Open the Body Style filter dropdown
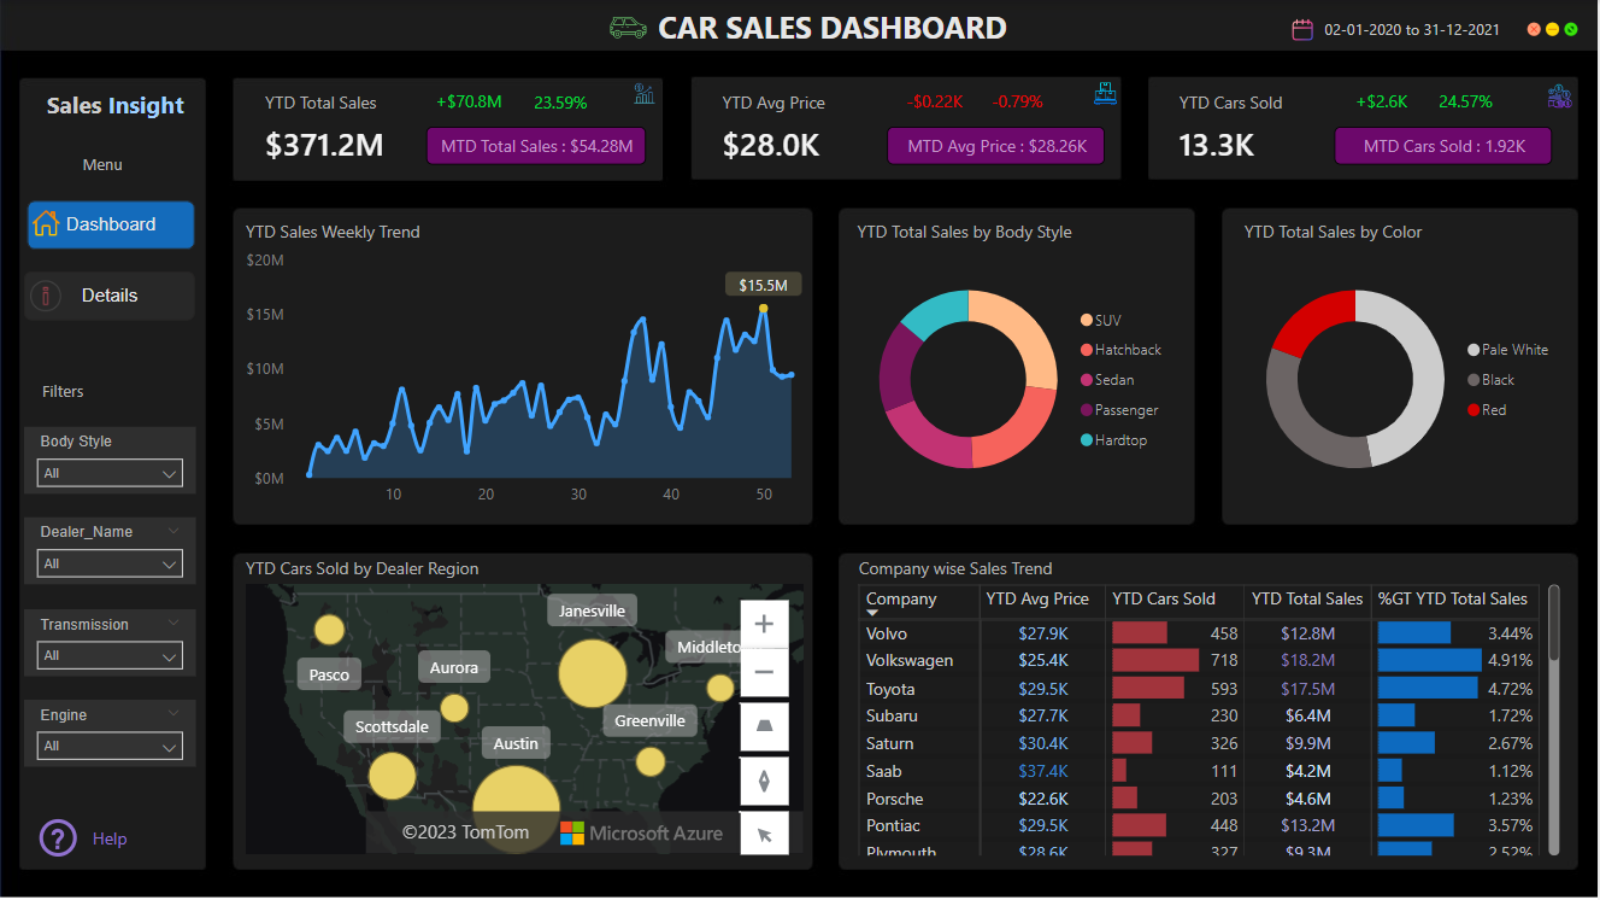Viewport: 1600px width, 900px height. click(x=110, y=473)
